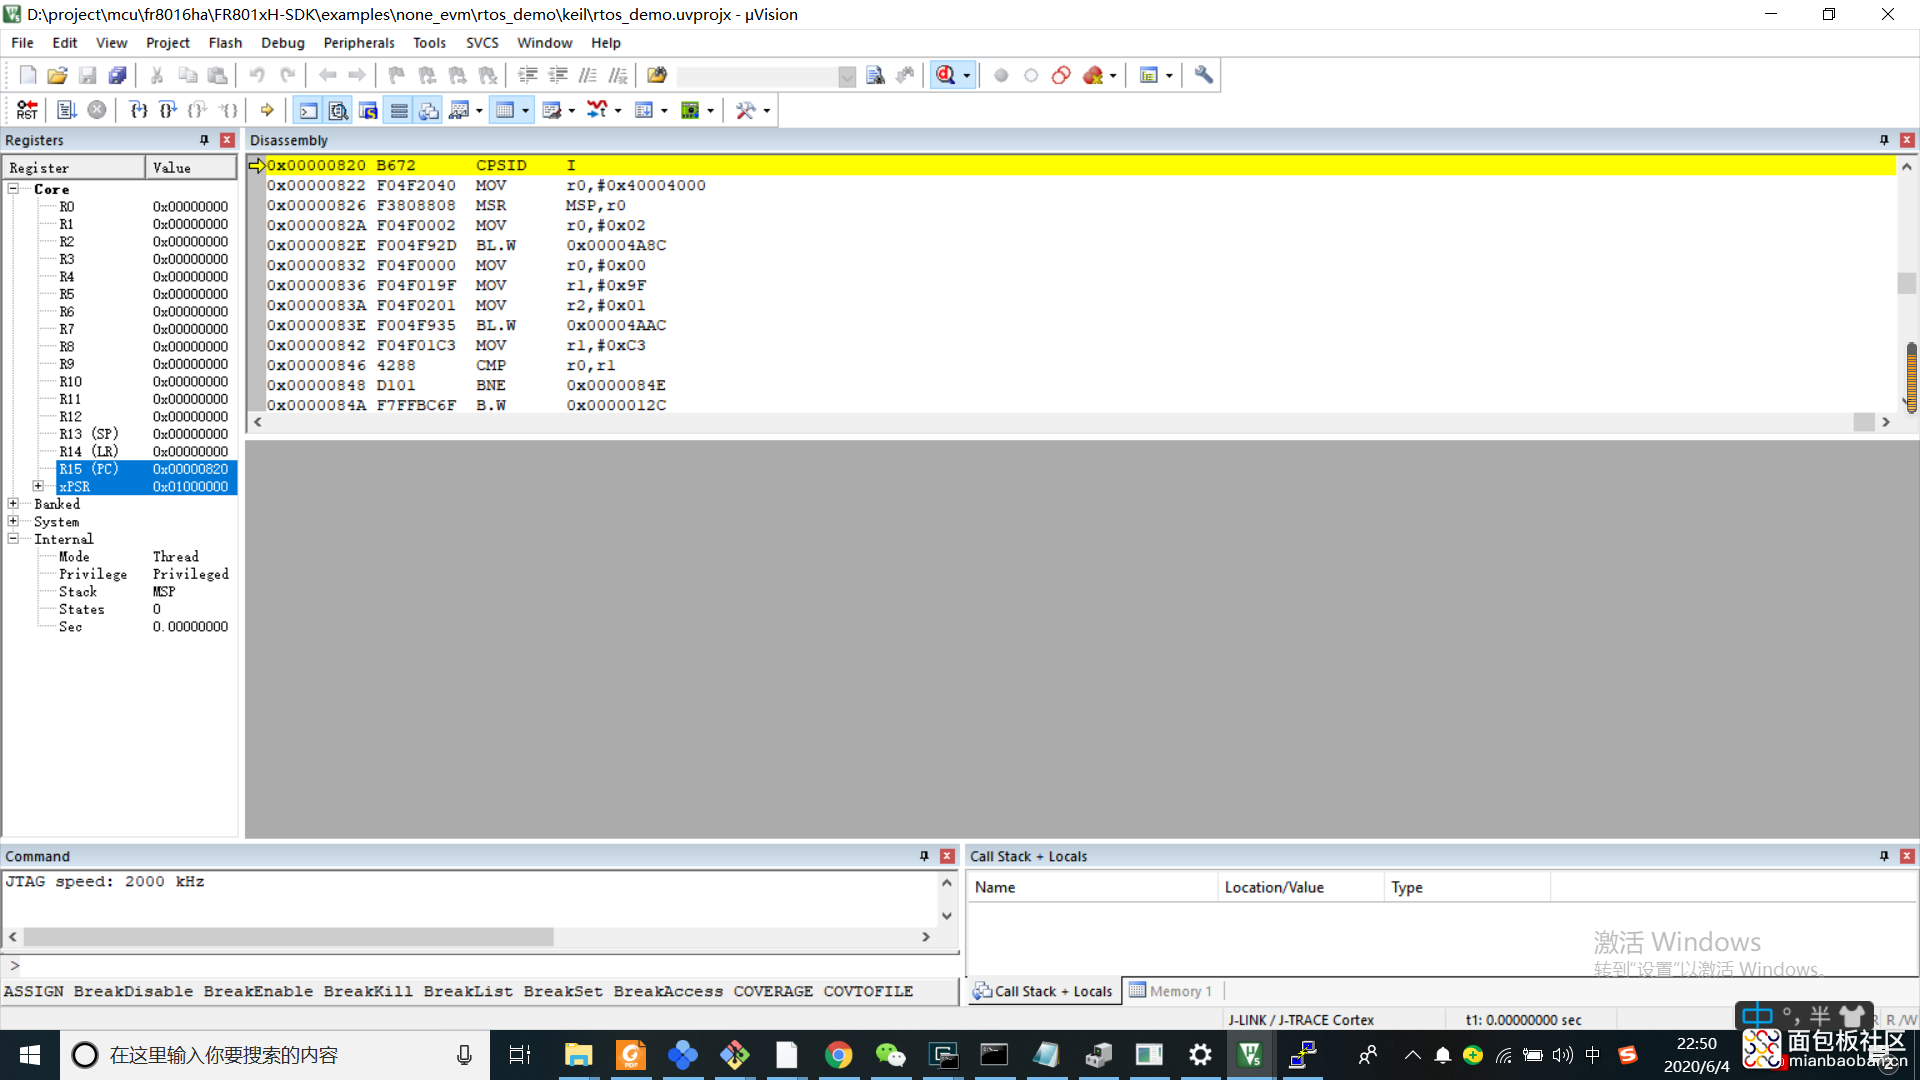Click Show Next Statement arrow icon
Viewport: 1920px width, 1080px height.
(267, 110)
